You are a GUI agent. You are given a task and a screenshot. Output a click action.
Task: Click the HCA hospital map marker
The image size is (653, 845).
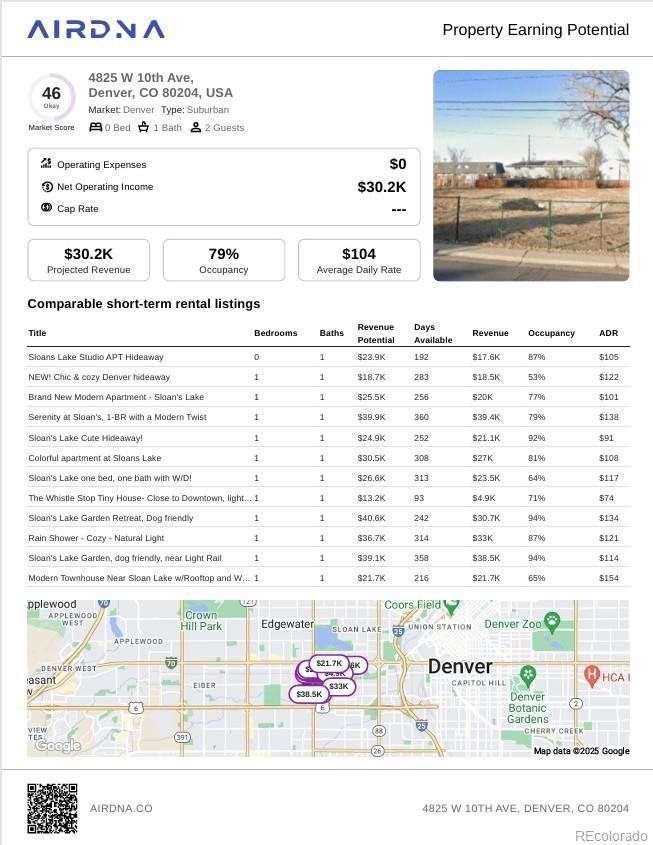(591, 675)
